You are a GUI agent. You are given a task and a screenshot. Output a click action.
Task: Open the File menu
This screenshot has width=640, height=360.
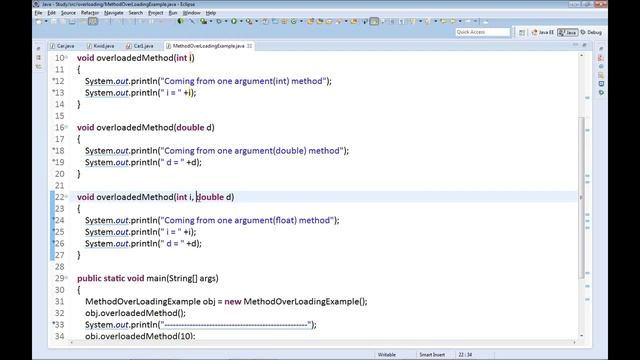[38, 13]
